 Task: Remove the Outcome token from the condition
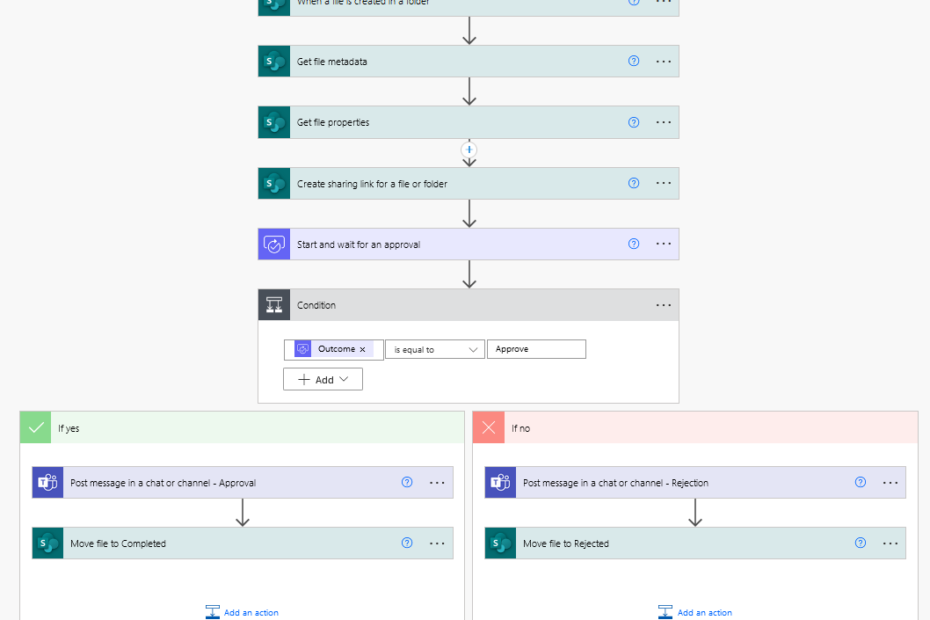362,349
